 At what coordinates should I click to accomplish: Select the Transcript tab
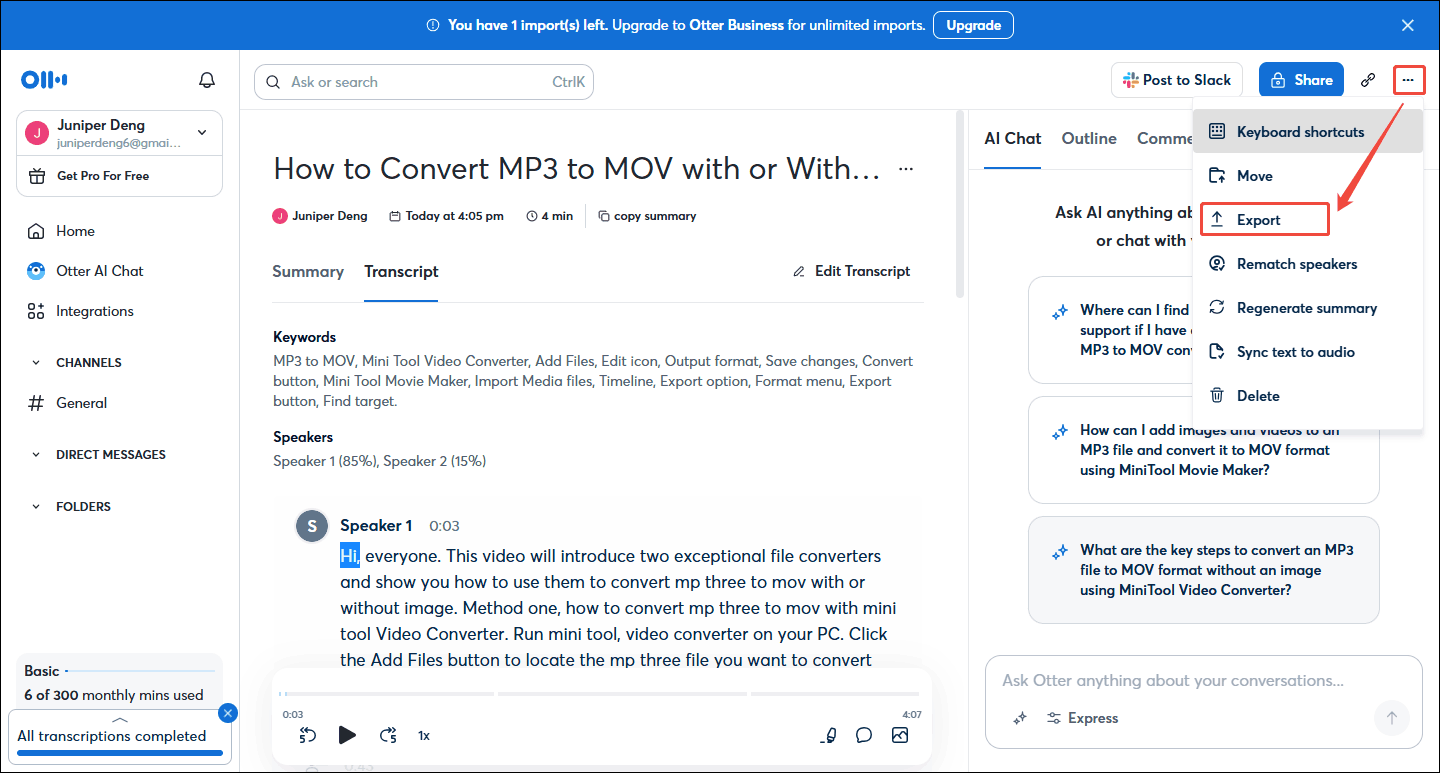coord(401,272)
